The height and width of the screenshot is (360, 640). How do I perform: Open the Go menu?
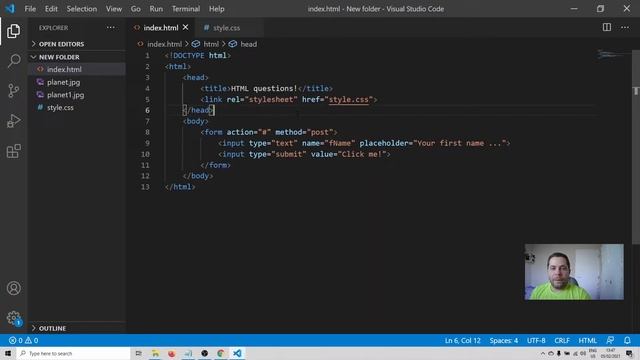pos(136,9)
